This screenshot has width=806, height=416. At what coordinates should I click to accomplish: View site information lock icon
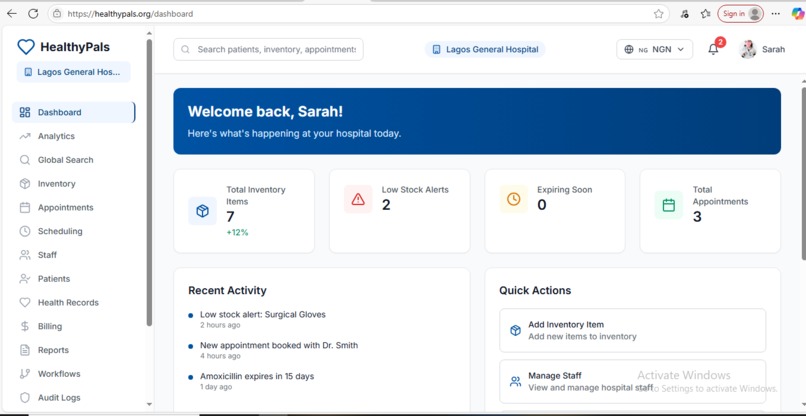point(57,14)
